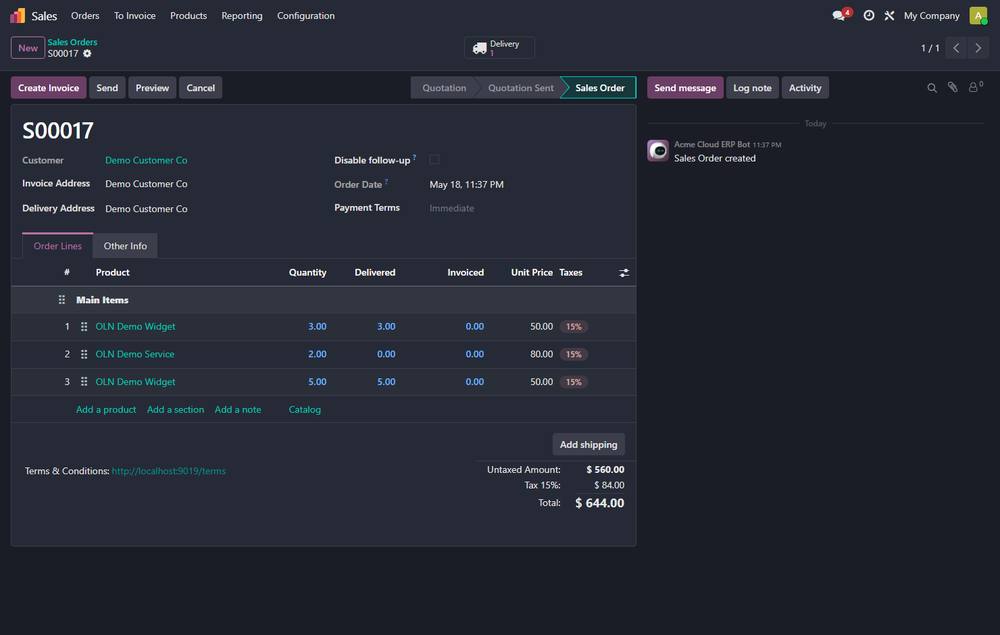This screenshot has width=1000, height=635.
Task: Open the Sales app home icon
Action: [x=18, y=15]
